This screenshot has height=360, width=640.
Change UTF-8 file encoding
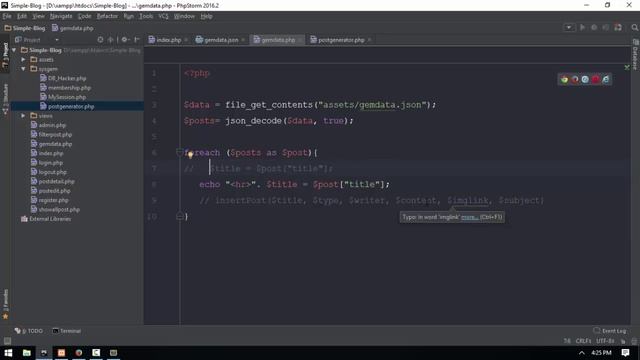point(604,340)
